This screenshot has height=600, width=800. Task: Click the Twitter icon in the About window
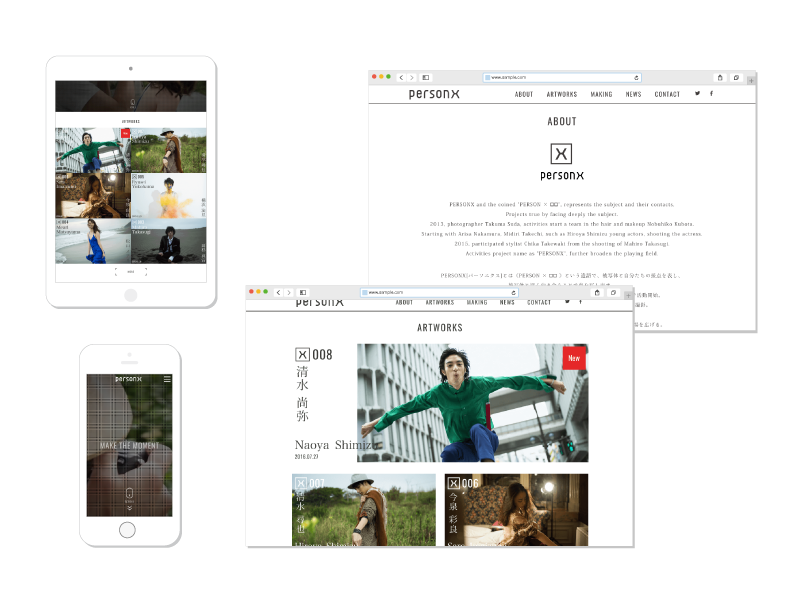click(x=697, y=94)
